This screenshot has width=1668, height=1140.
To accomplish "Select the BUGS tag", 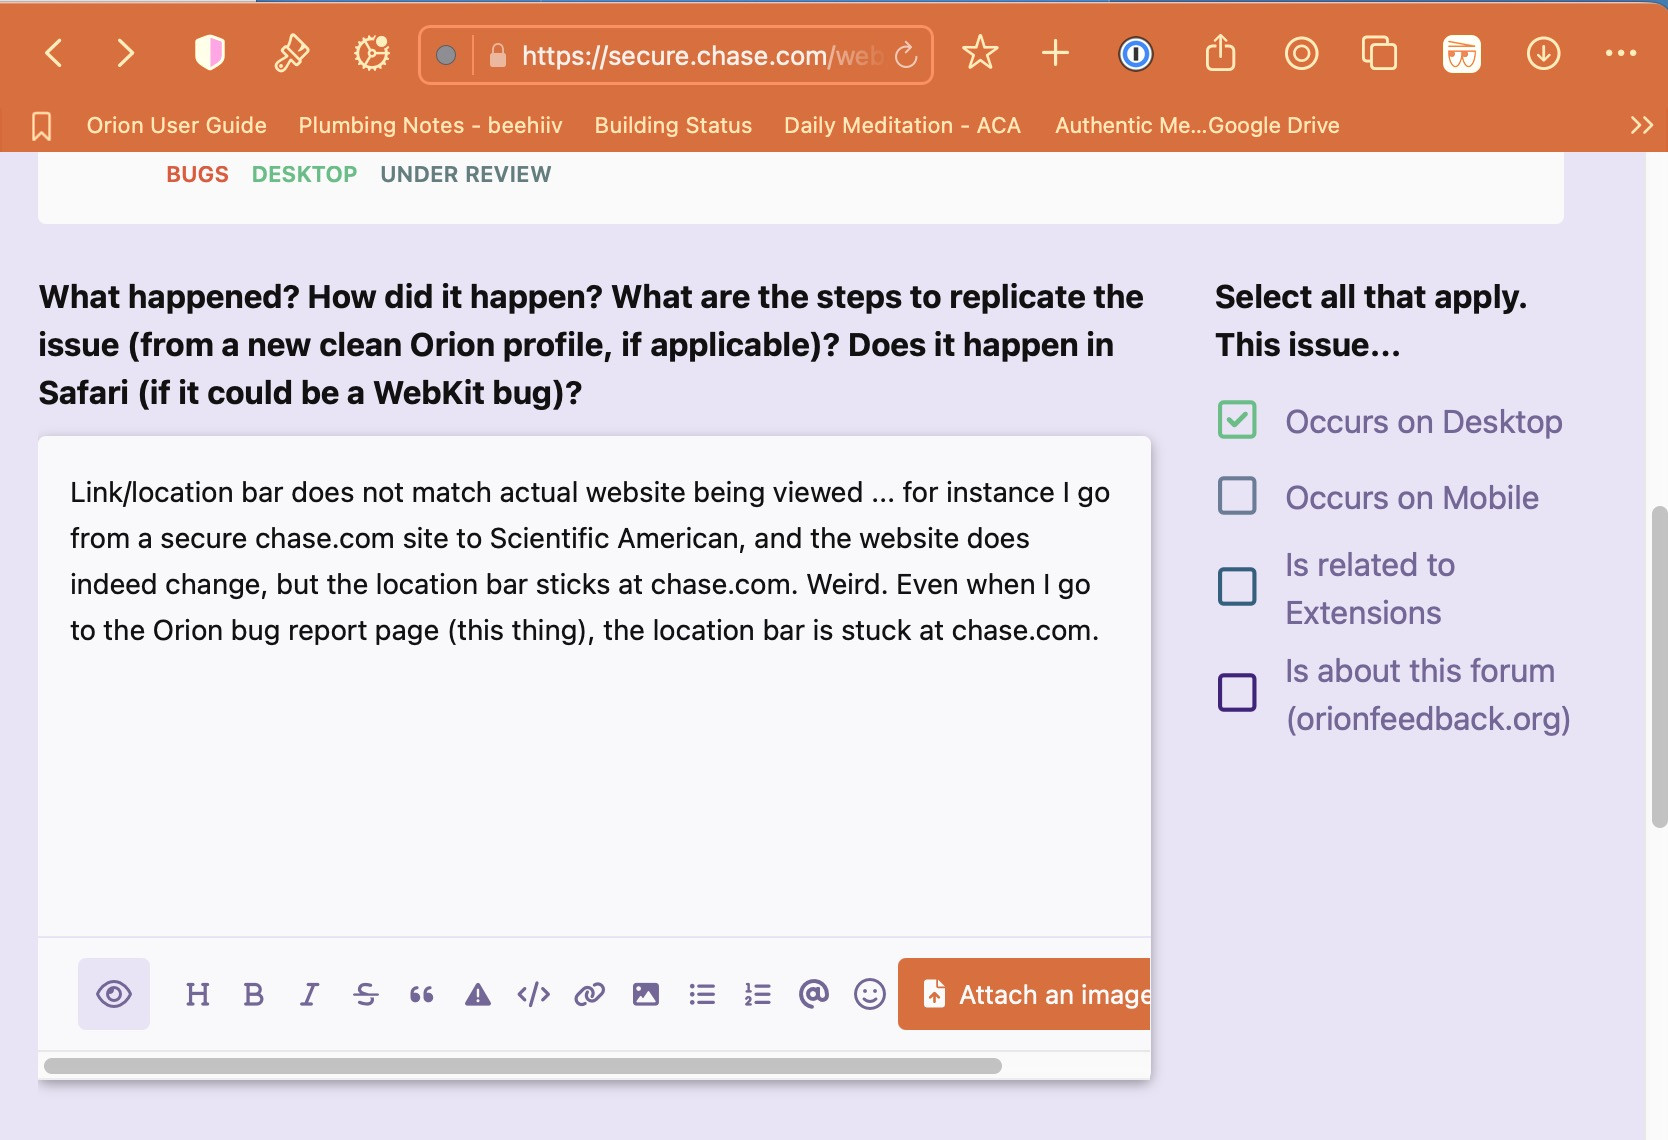I will coord(197,174).
